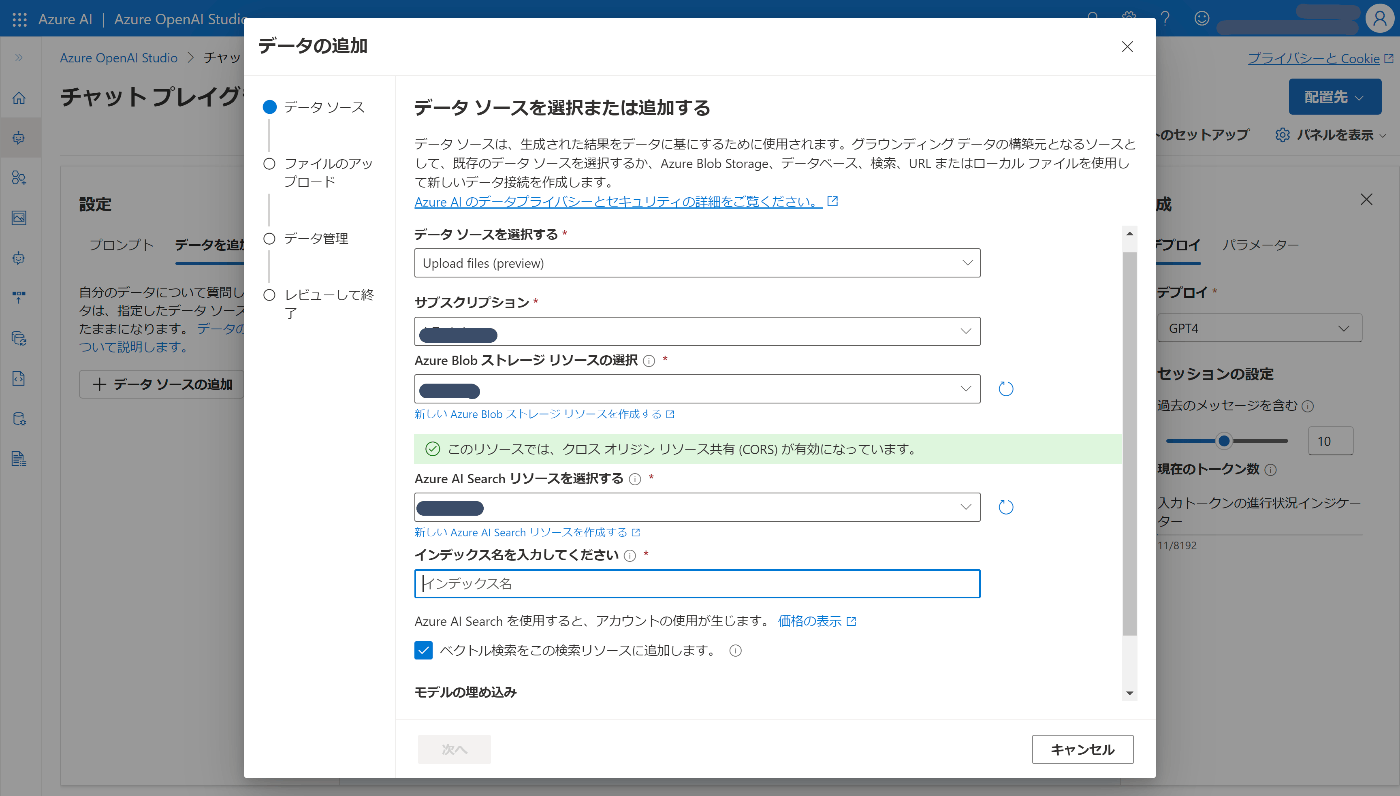Open 新しい Azure Blob ストレージ リソースを作成する link

[544, 414]
